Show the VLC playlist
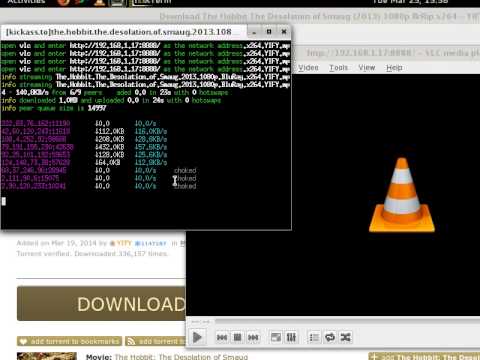480x360 pixels. tap(314, 338)
